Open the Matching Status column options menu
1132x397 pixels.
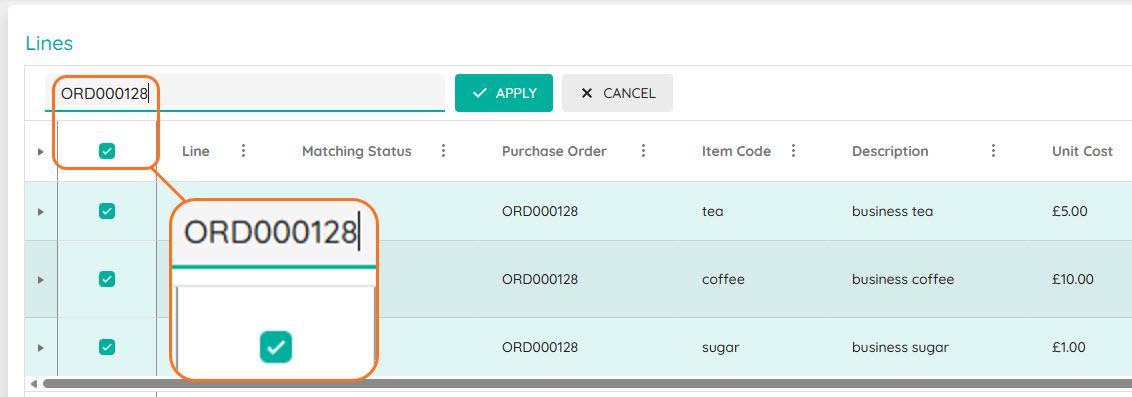443,151
